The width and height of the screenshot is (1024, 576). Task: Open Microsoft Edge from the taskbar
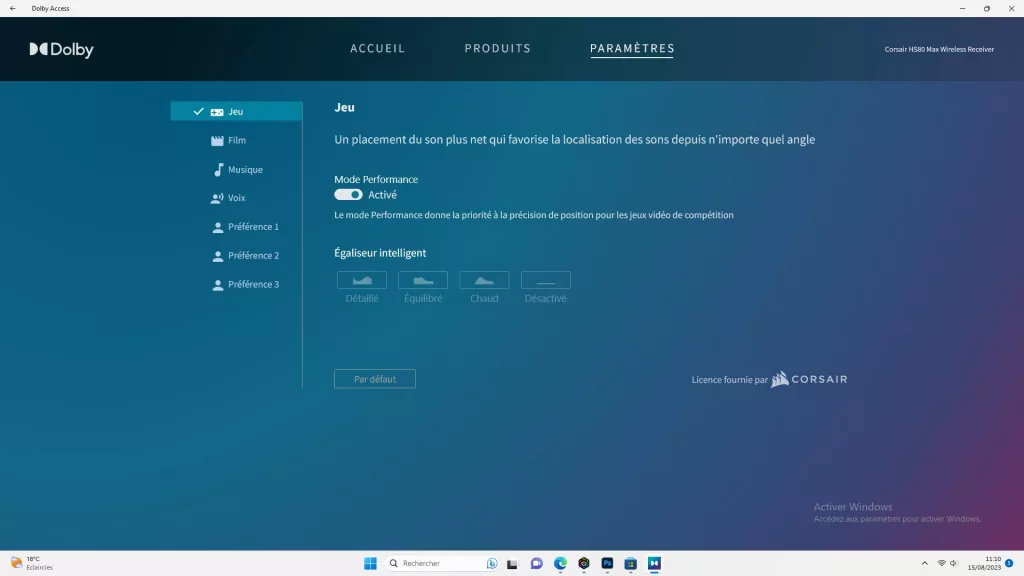pos(560,563)
